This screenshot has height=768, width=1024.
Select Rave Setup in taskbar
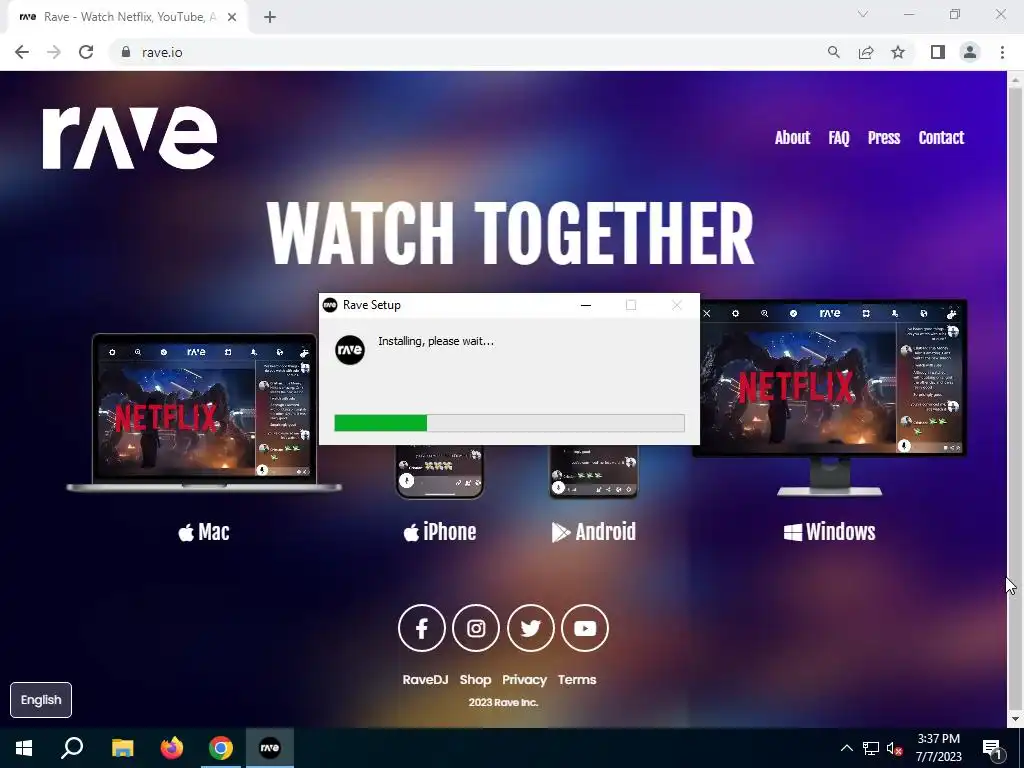[270, 748]
